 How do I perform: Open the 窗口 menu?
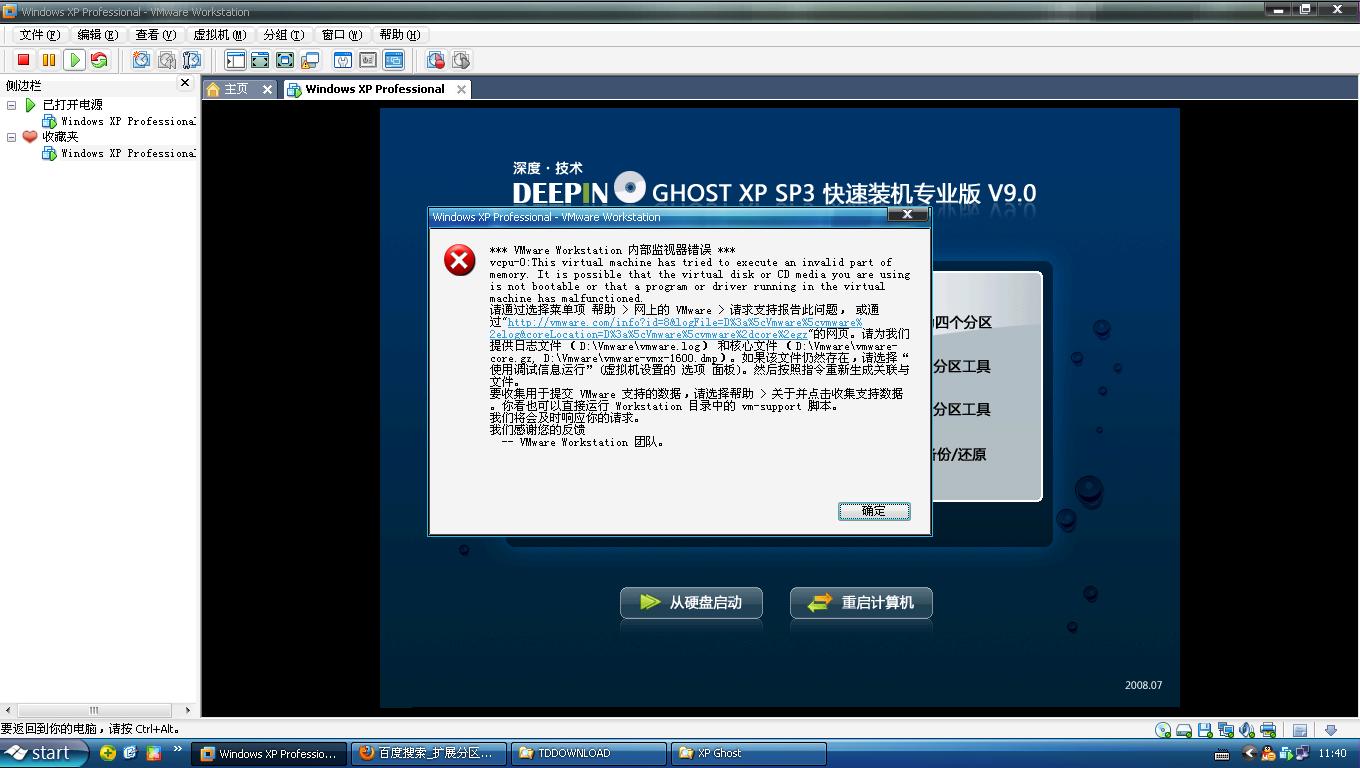(342, 35)
